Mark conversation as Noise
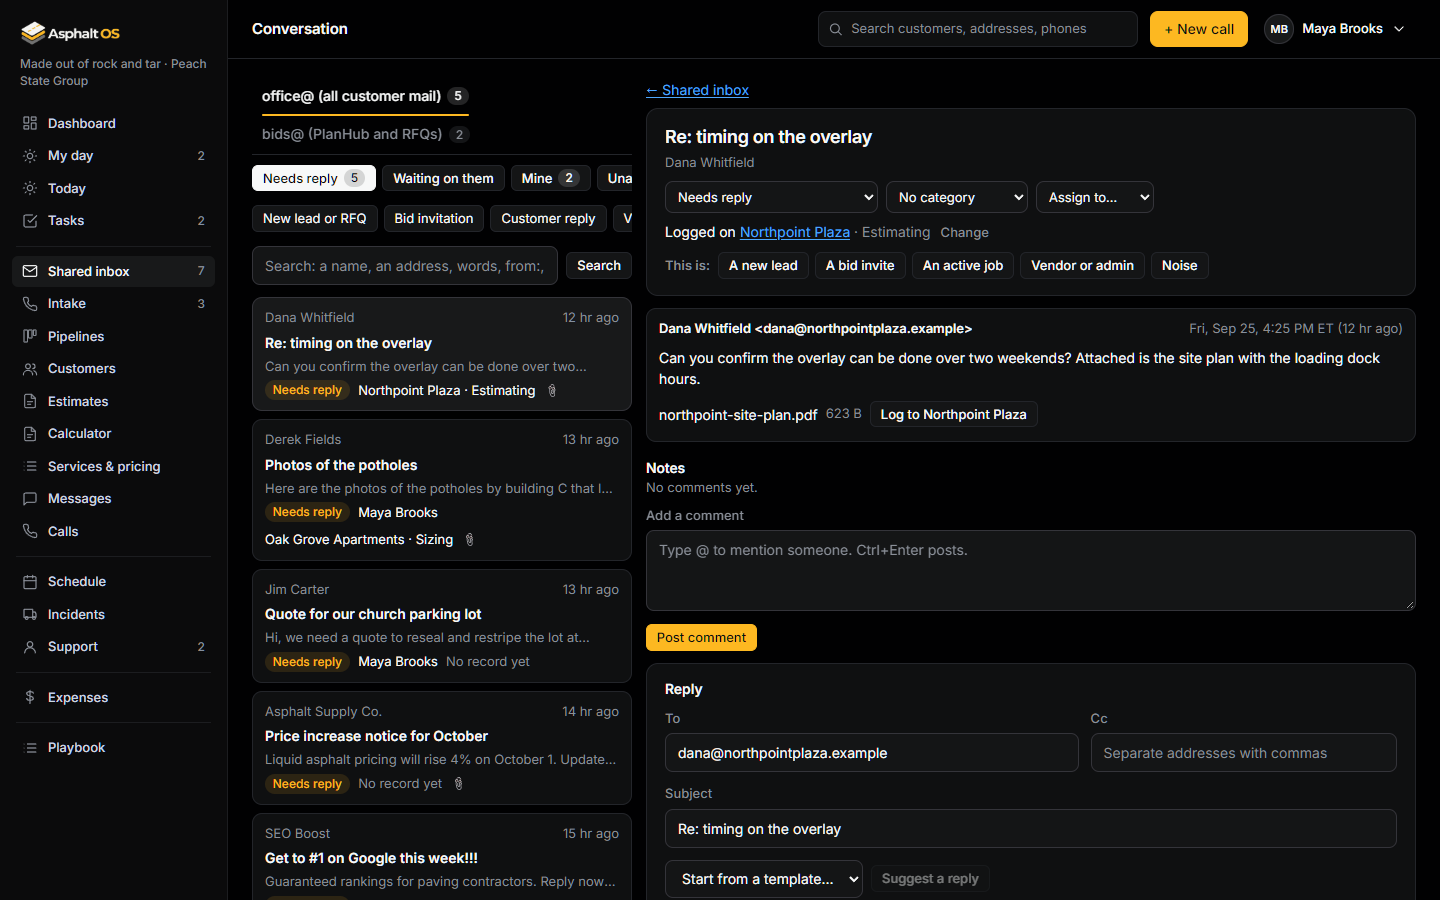The height and width of the screenshot is (900, 1440). coord(1180,265)
